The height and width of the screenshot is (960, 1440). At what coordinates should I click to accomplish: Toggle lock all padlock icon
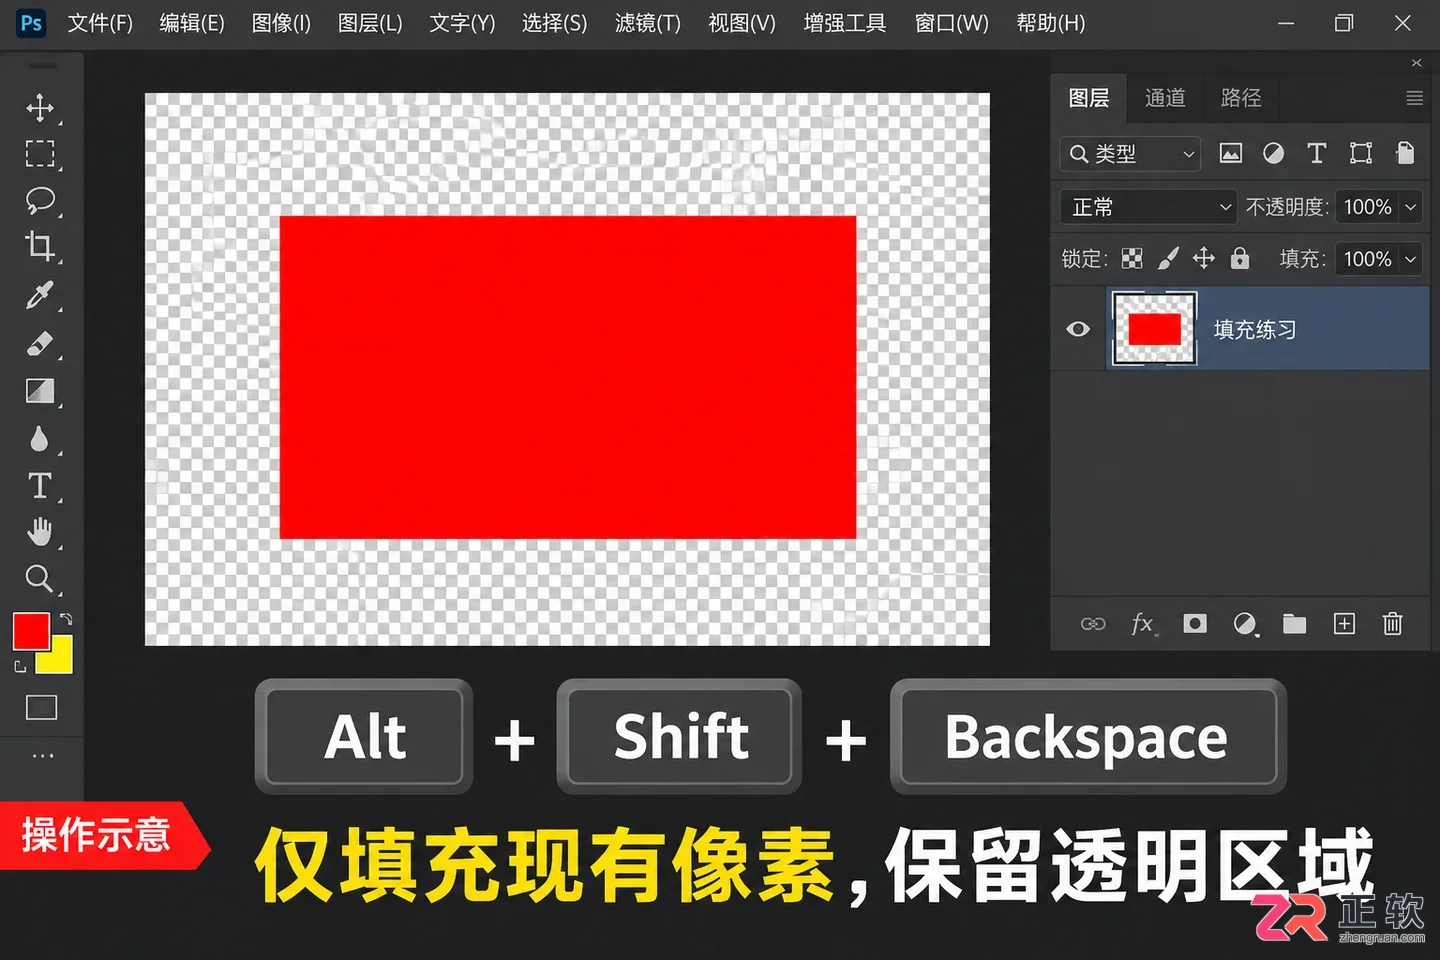pos(1240,259)
